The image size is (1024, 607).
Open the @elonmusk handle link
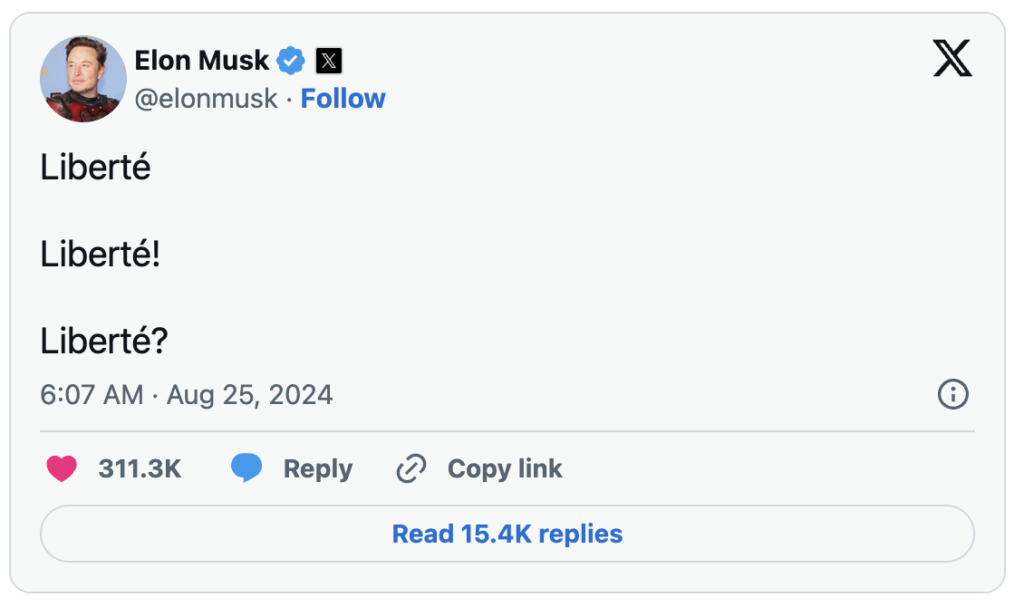206,99
